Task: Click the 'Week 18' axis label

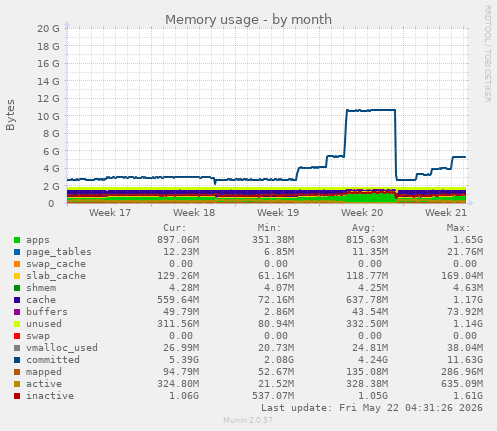Action: pos(194,213)
